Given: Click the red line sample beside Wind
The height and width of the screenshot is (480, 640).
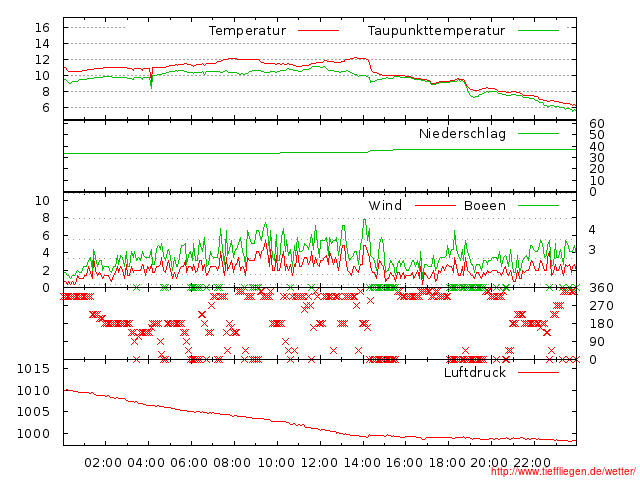Looking at the screenshot, I should click(435, 205).
